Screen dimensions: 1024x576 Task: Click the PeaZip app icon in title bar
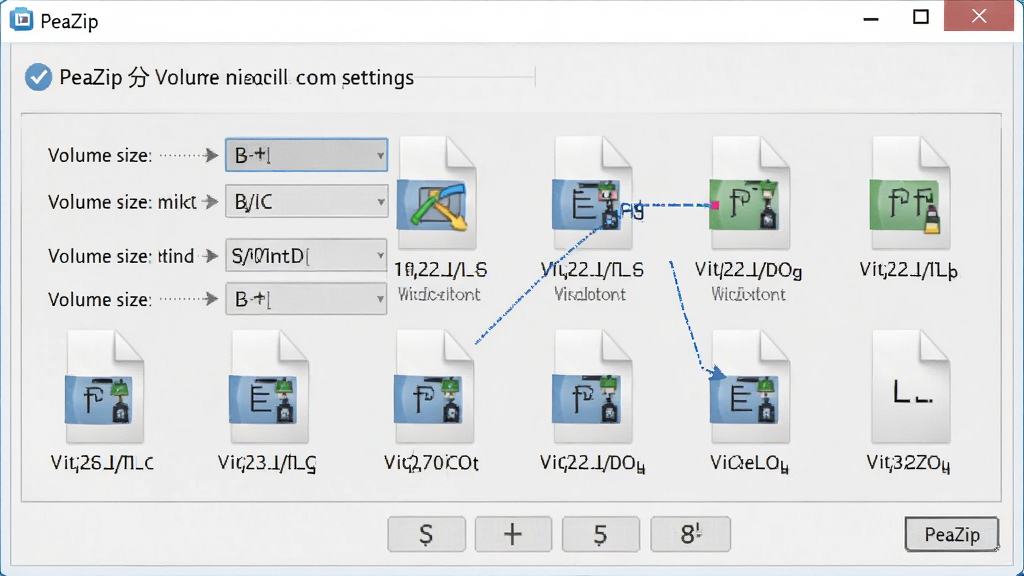pos(21,20)
